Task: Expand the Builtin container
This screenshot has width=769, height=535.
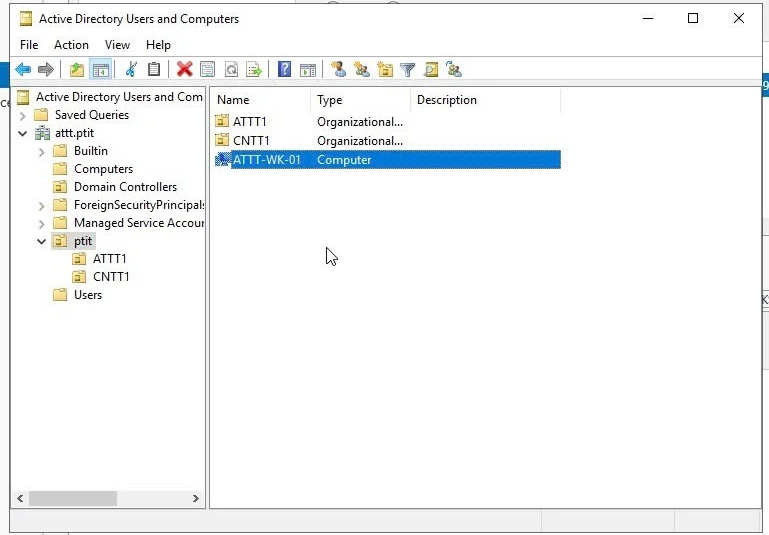Action: tap(42, 152)
